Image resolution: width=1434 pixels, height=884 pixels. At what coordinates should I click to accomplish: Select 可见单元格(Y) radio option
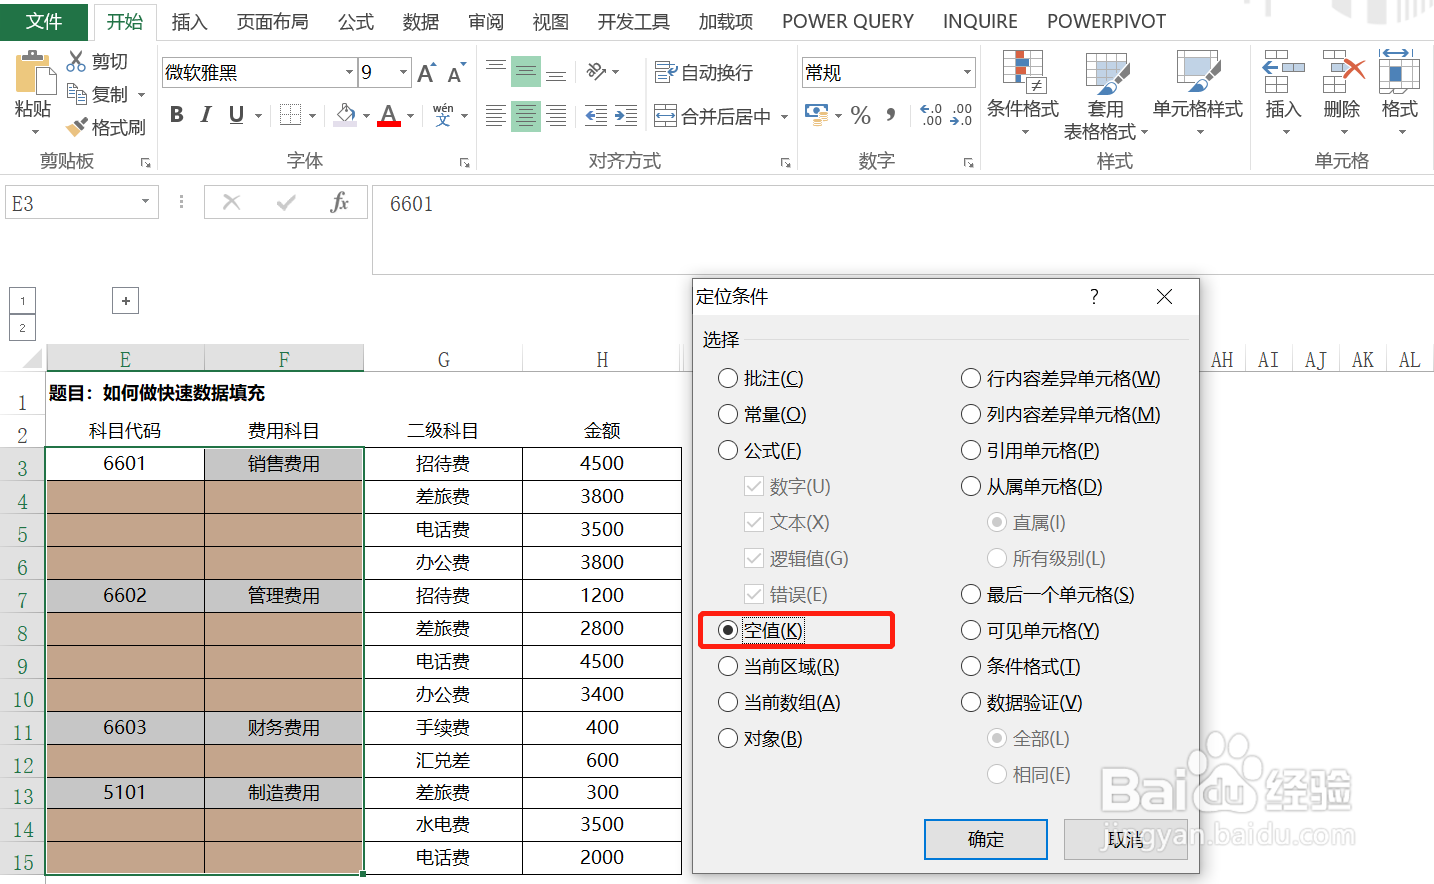[x=1030, y=630]
